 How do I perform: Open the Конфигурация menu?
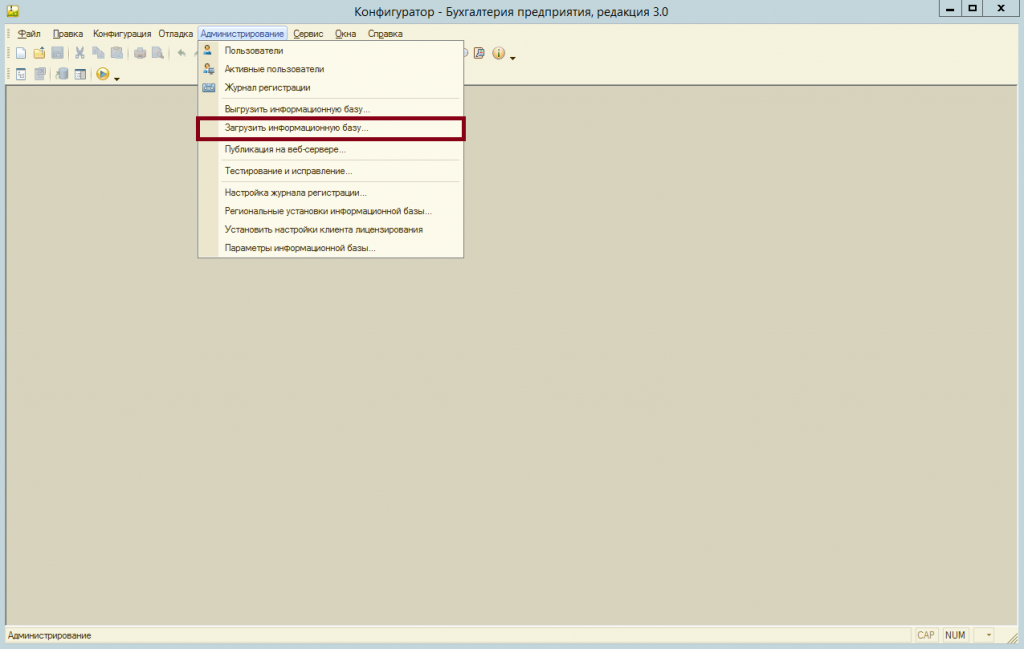click(x=122, y=34)
